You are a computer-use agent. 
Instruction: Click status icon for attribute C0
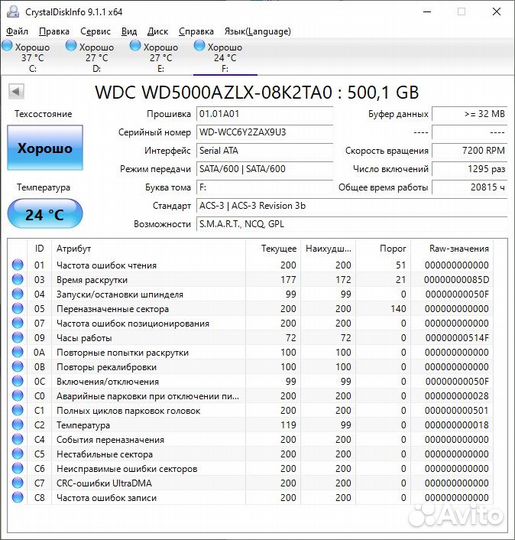18,395
